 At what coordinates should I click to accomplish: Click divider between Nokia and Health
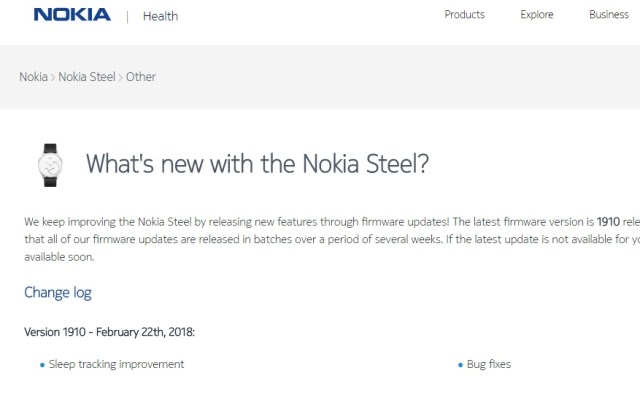point(127,17)
